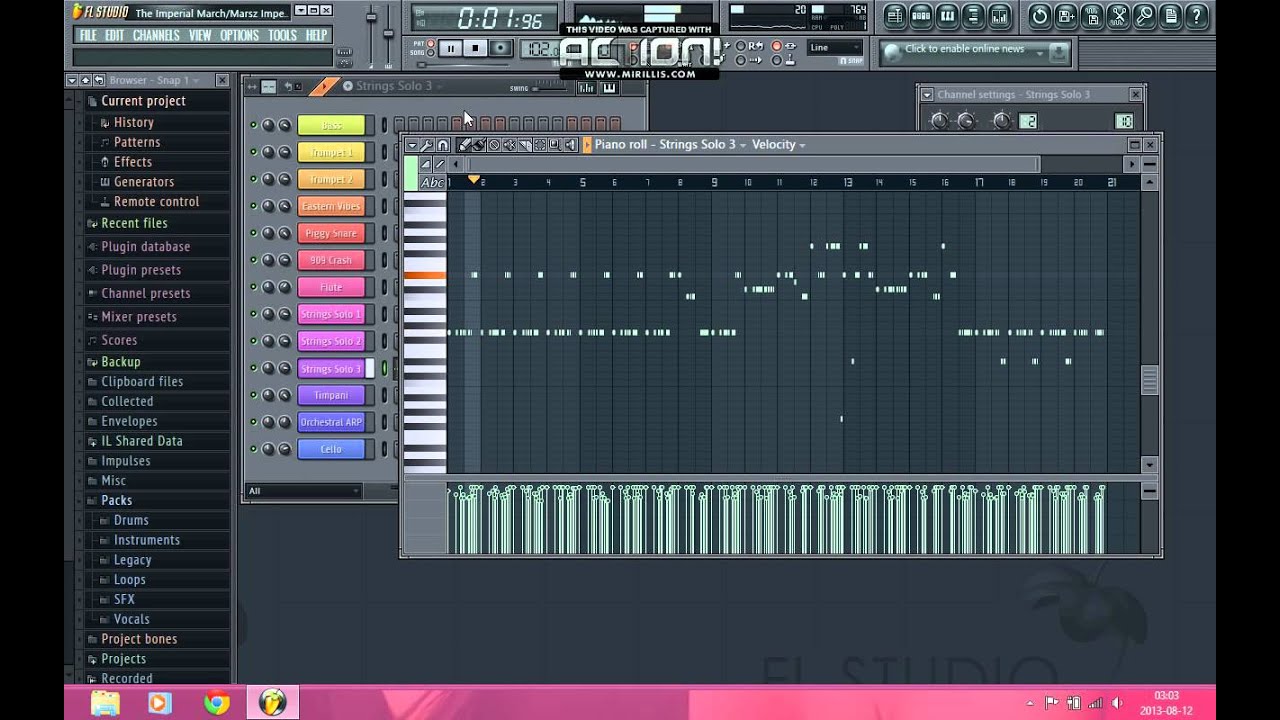
Task: Open the piano roll options menu arrow
Action: coord(411,145)
